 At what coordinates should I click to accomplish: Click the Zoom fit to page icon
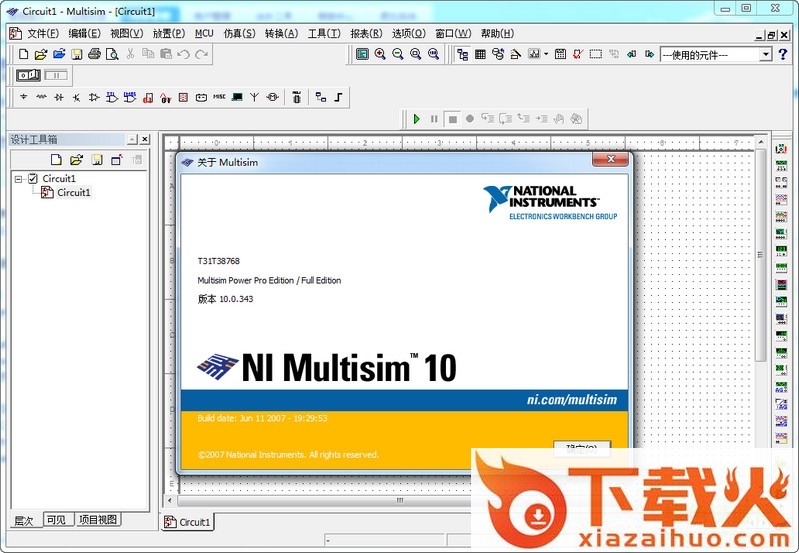pos(434,54)
